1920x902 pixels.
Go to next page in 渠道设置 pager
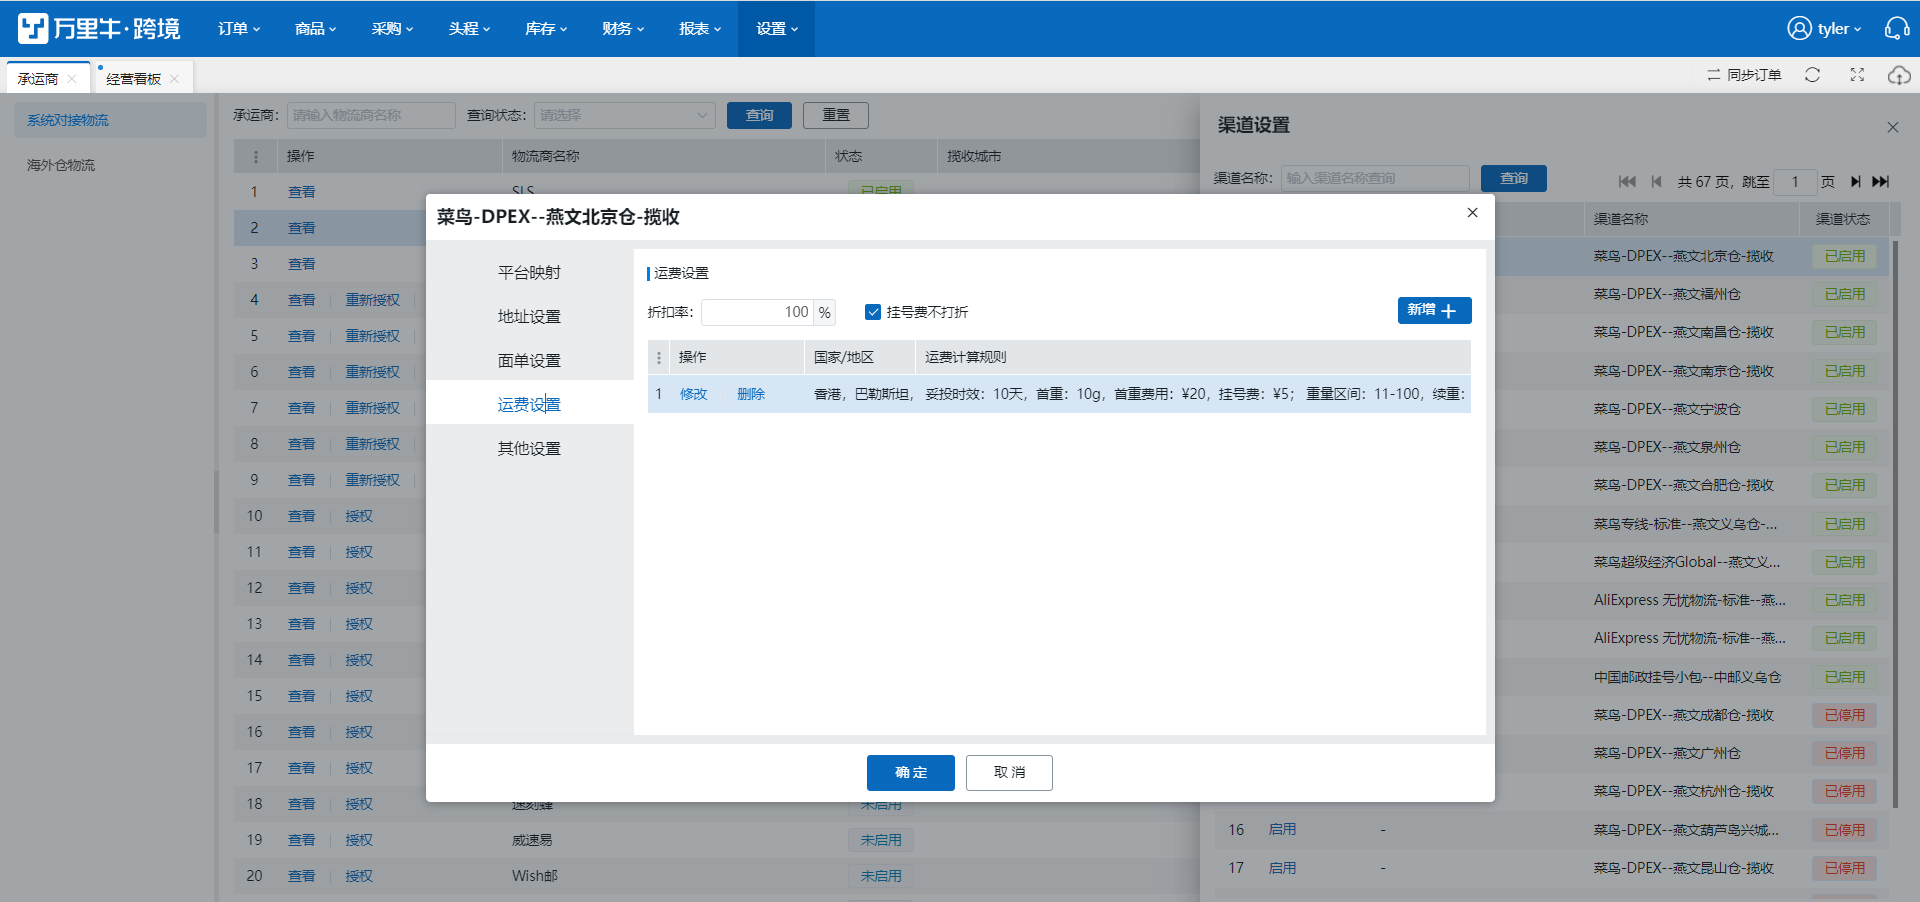pos(1855,181)
